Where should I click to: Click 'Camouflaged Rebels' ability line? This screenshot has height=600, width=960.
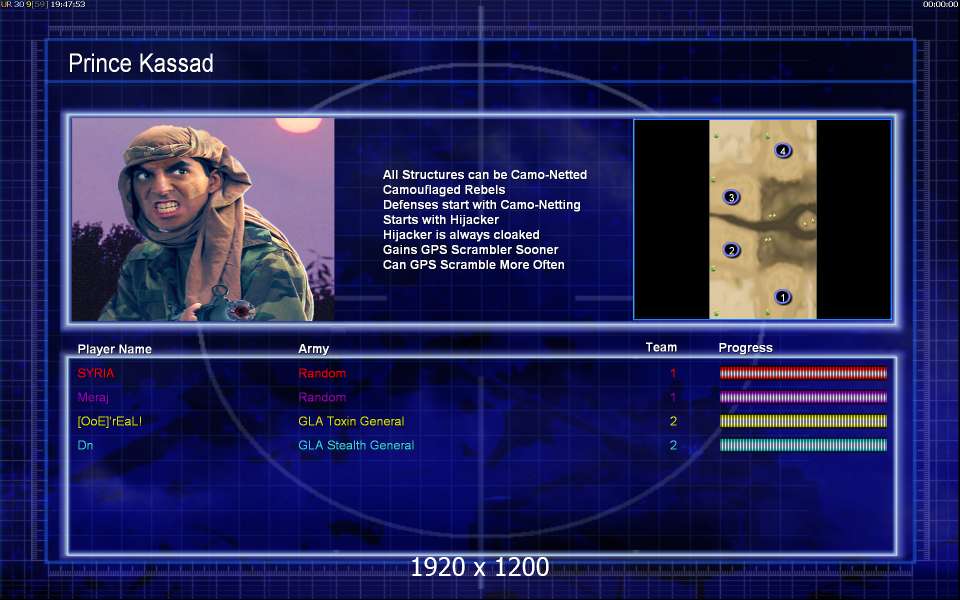click(x=444, y=190)
